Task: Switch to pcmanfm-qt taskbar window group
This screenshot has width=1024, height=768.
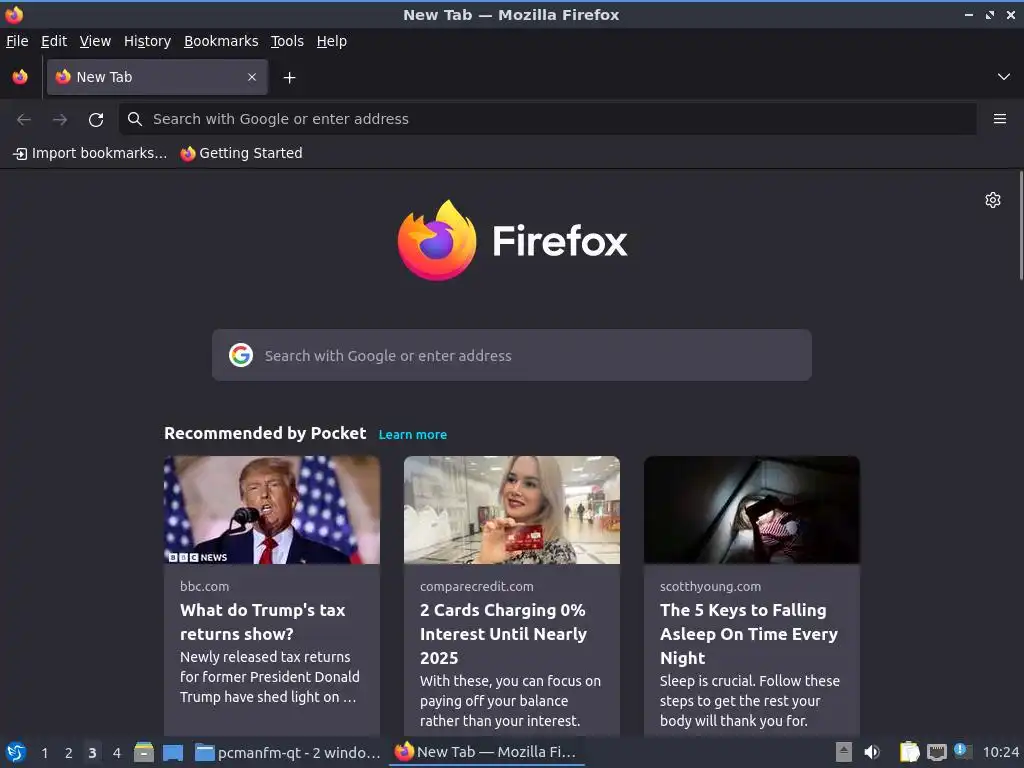Action: [287, 752]
